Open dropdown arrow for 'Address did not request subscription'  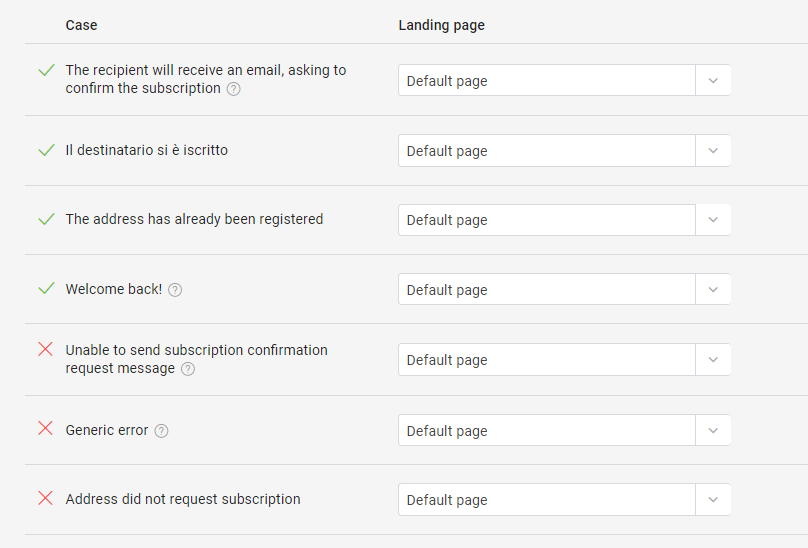713,500
